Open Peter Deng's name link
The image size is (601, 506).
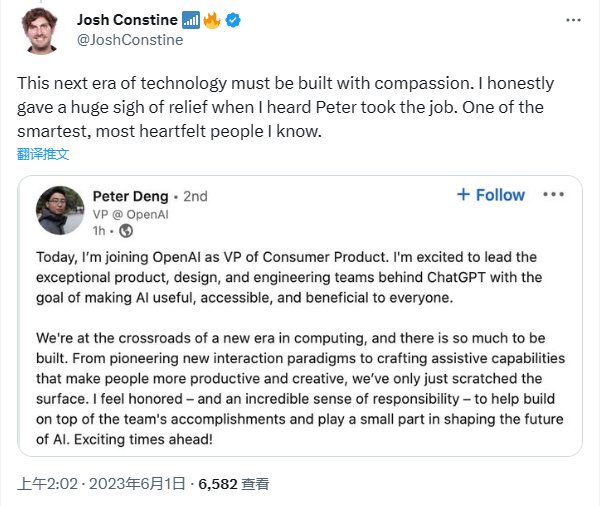(x=131, y=196)
